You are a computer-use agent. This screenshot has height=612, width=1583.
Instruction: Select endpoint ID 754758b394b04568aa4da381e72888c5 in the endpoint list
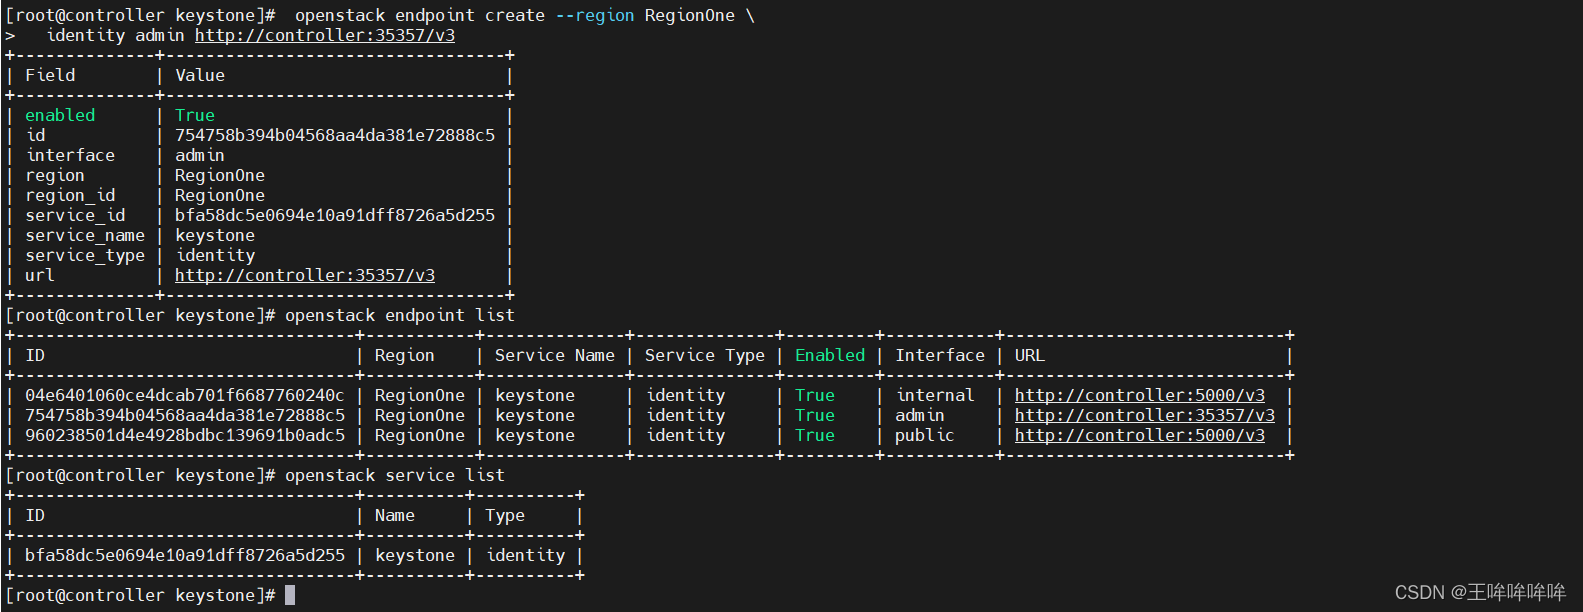(185, 415)
